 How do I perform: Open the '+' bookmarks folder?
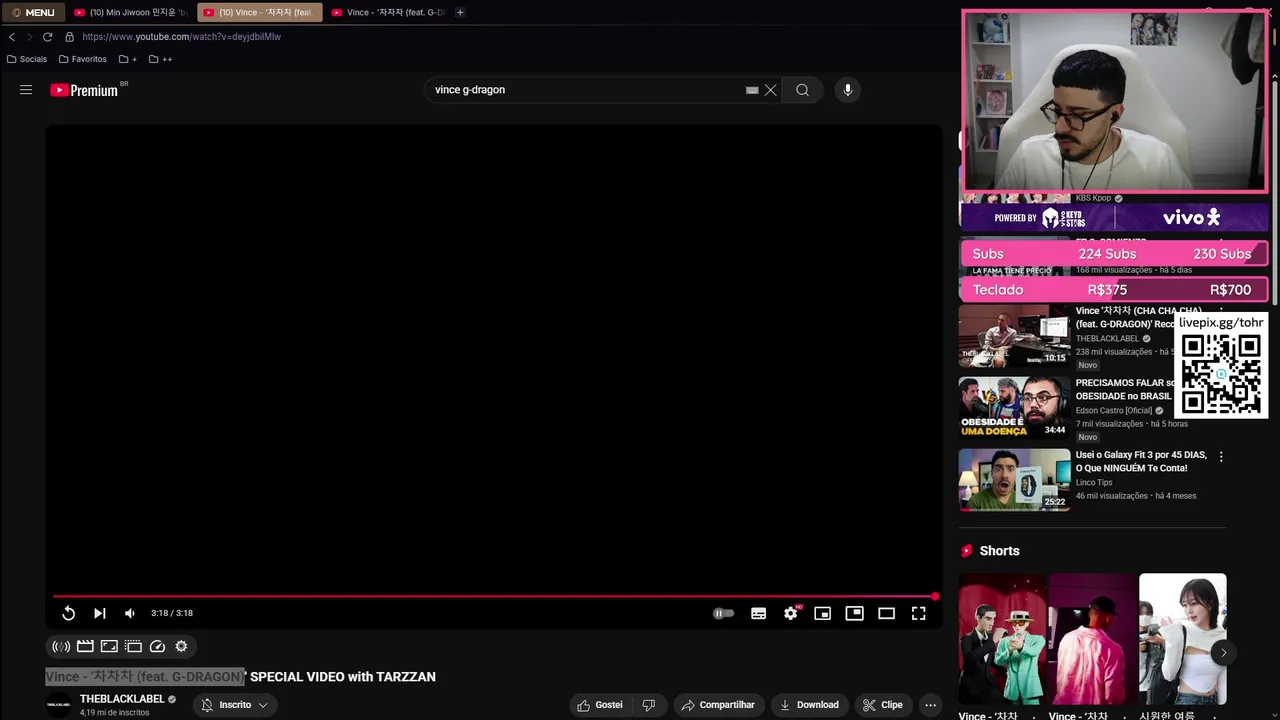[128, 59]
